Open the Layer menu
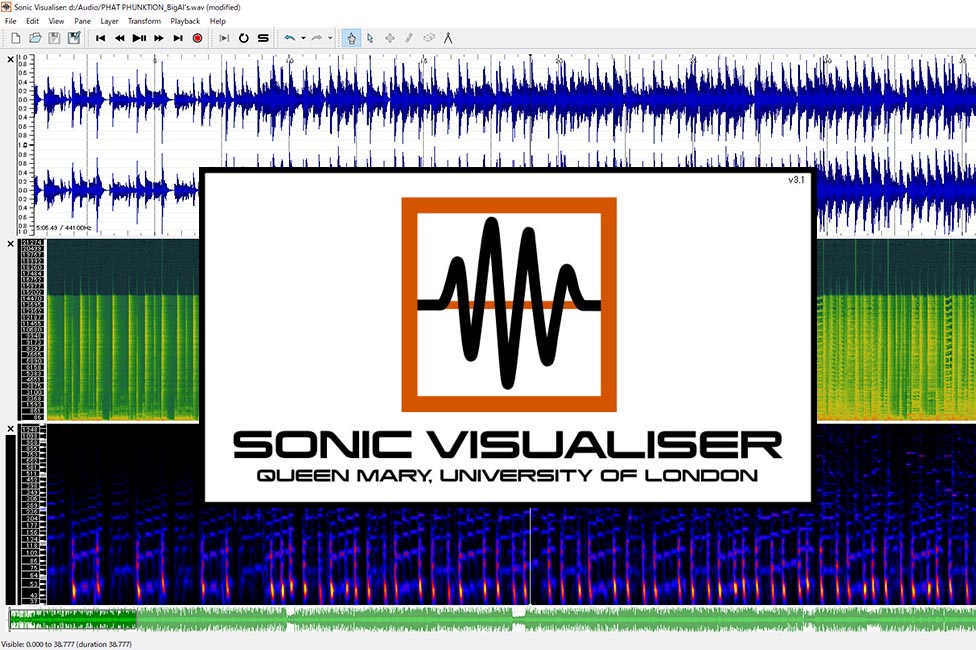Image resolution: width=976 pixels, height=650 pixels. point(109,21)
